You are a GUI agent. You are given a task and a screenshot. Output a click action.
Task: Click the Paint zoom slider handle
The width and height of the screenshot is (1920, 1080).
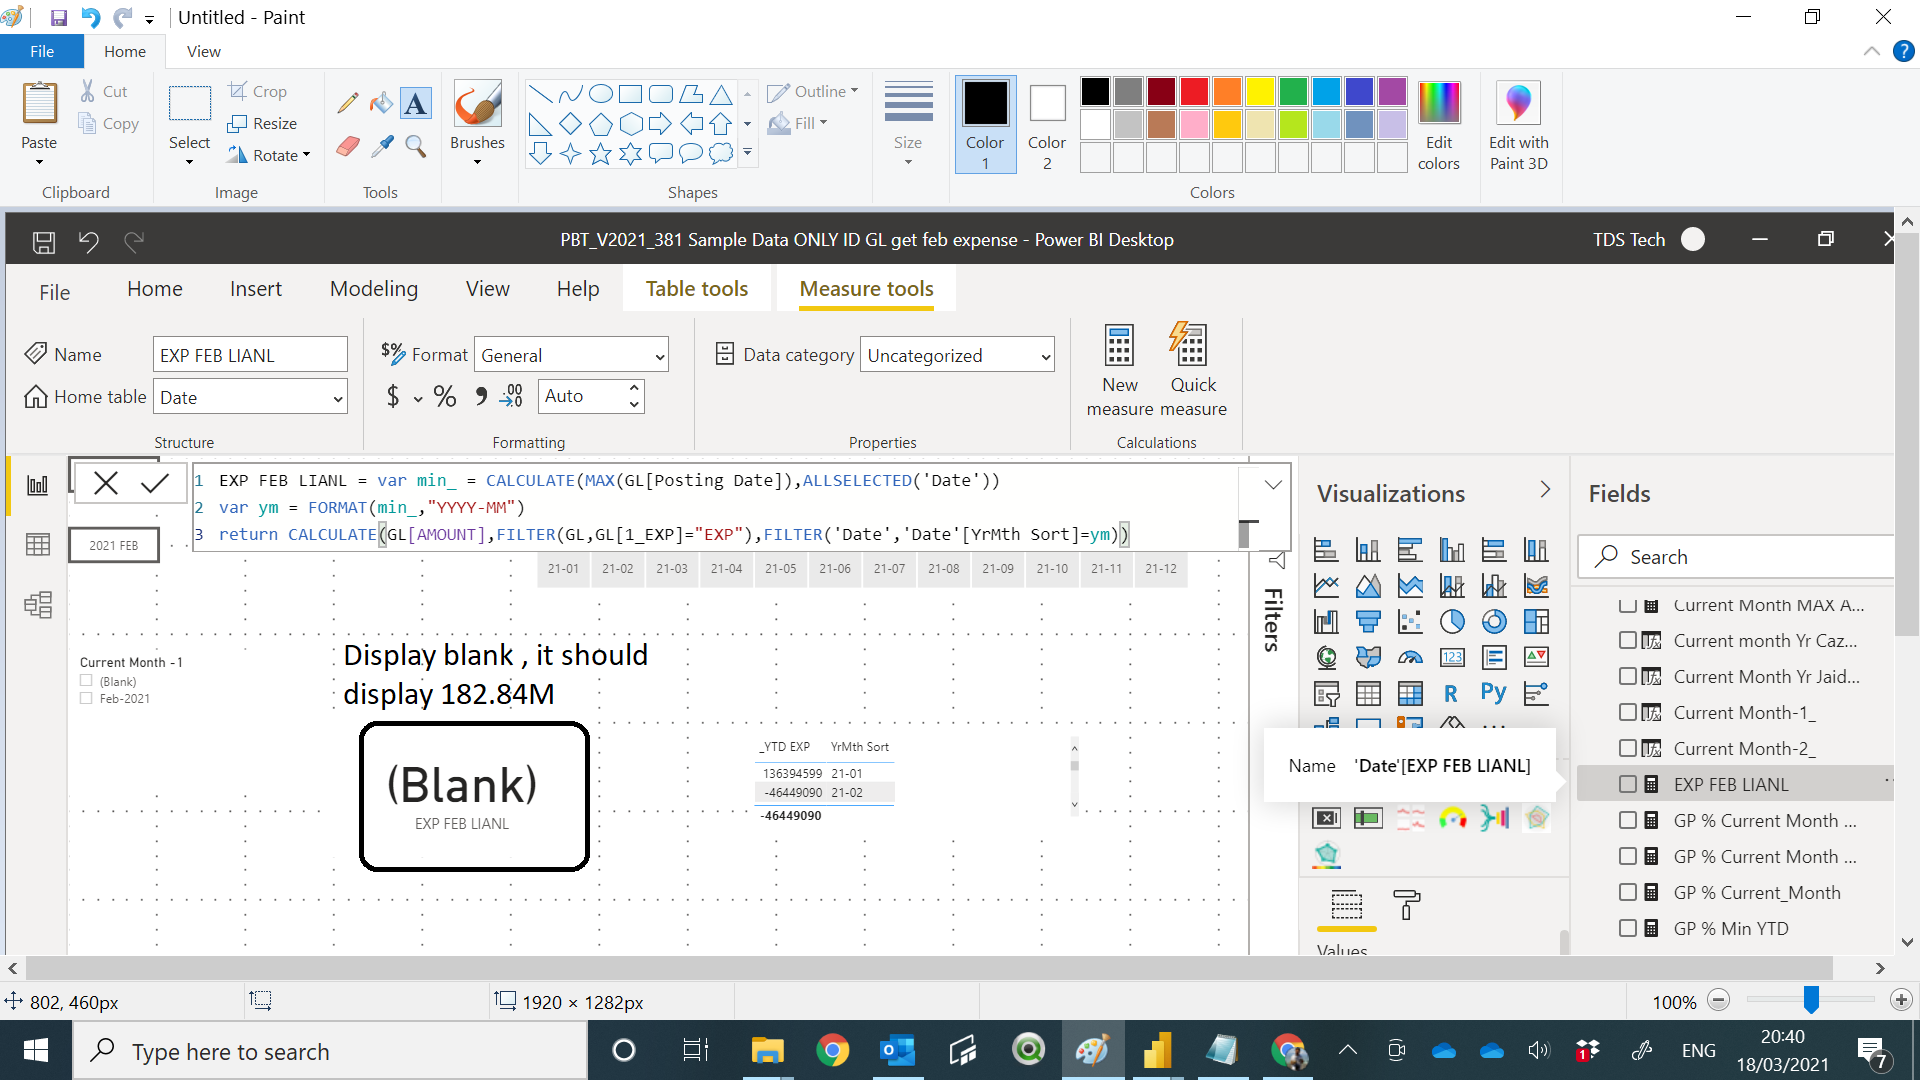click(1811, 999)
